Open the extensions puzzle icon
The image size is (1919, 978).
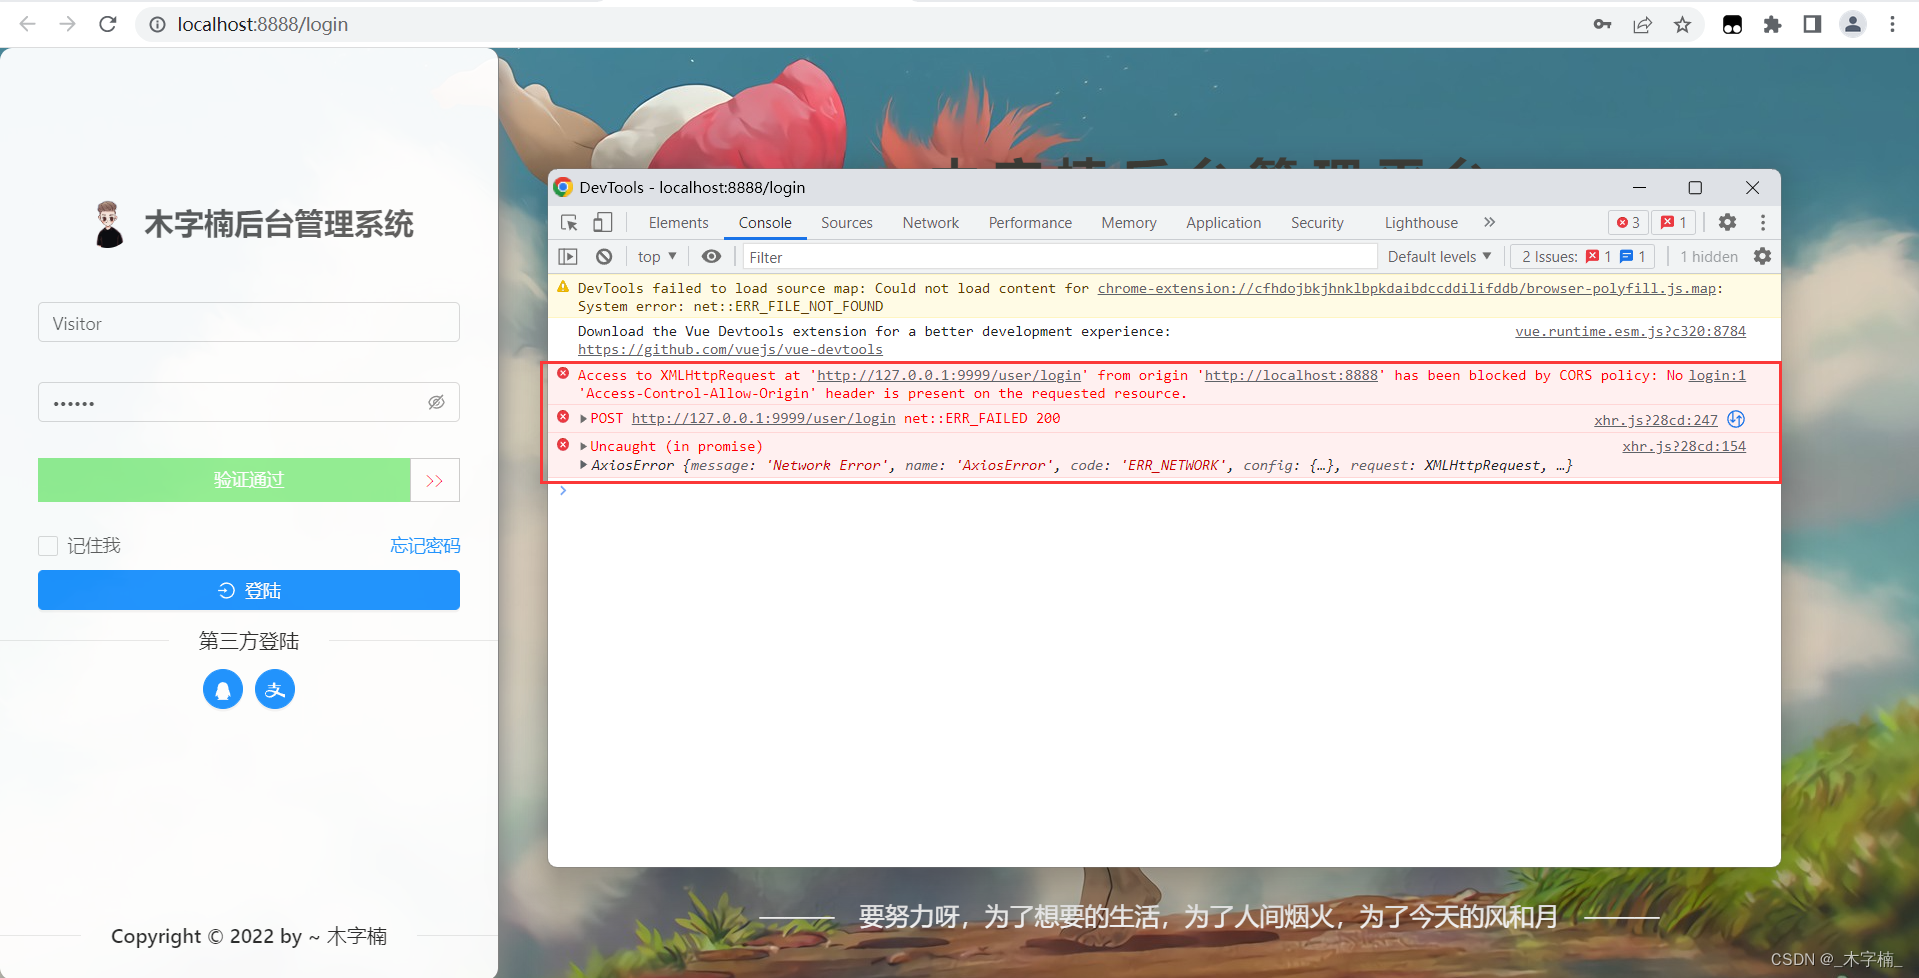click(1772, 24)
